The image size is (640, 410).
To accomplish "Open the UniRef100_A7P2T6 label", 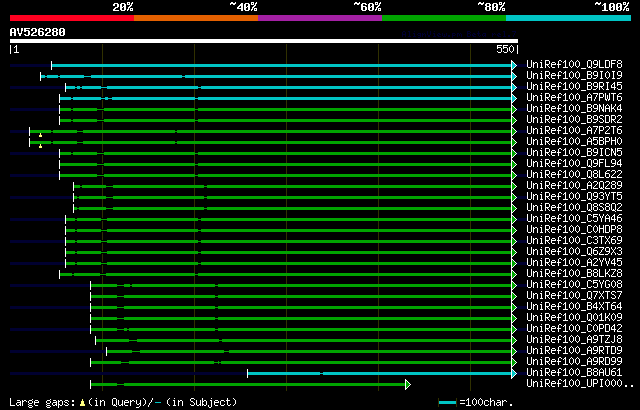I will (x=574, y=131).
